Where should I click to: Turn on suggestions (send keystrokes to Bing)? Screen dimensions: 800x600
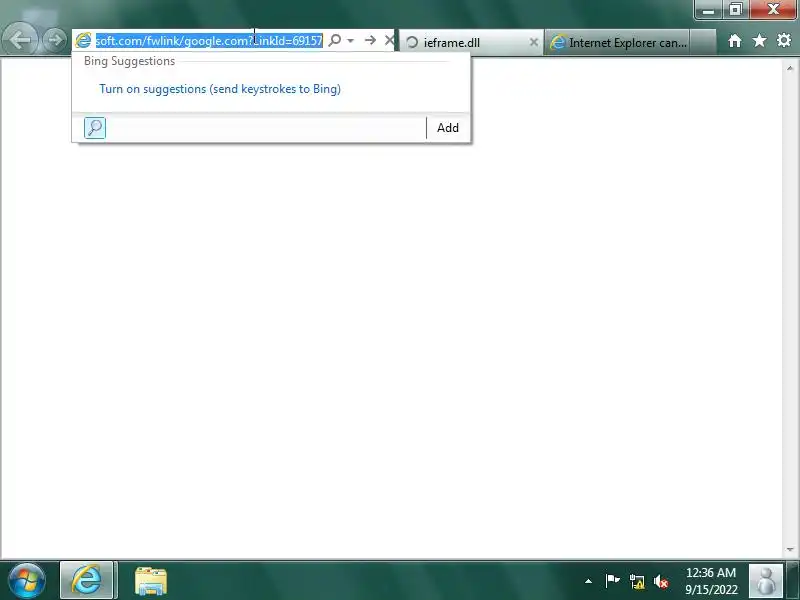220,89
